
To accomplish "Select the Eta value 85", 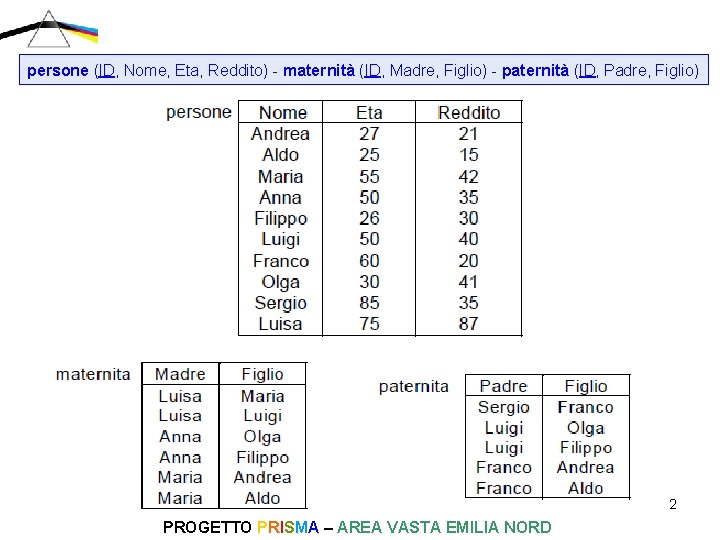I will point(369,303).
